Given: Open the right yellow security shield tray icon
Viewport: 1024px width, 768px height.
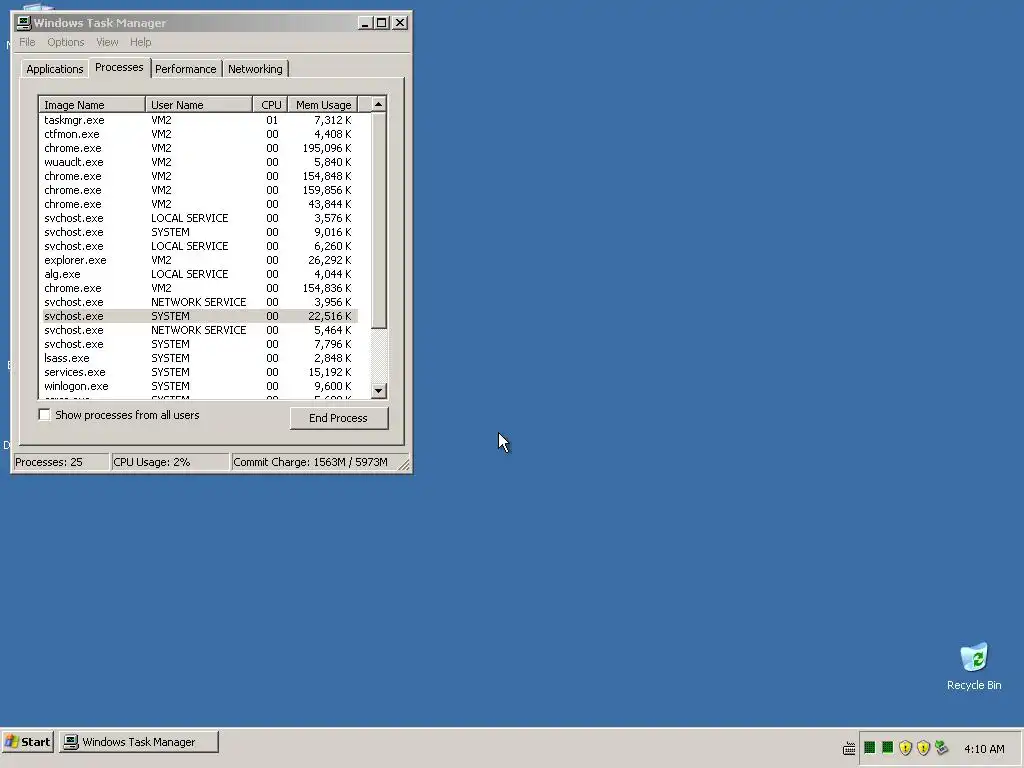Looking at the screenshot, I should click(923, 748).
